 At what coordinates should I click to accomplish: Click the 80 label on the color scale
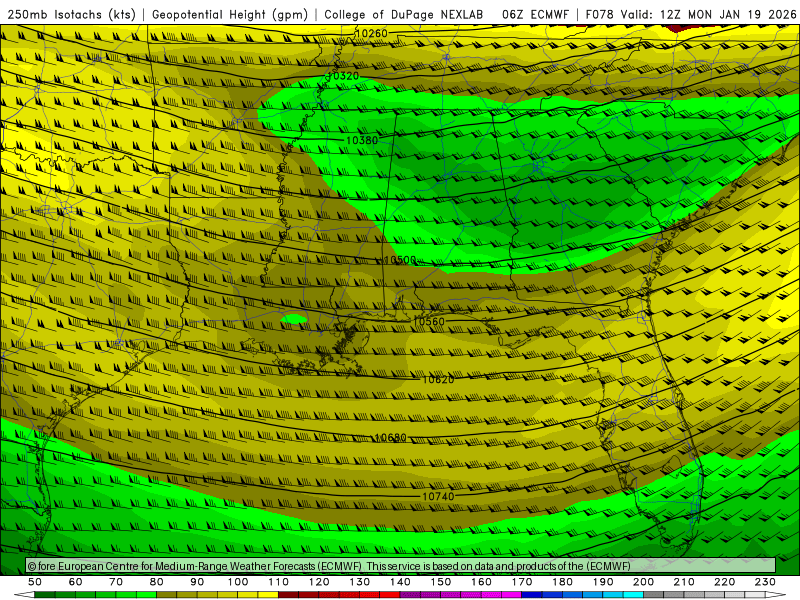point(157,582)
